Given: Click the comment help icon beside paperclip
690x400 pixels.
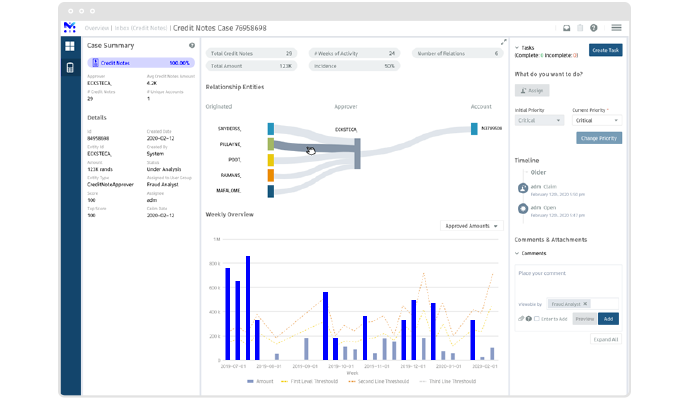Looking at the screenshot, I should [x=529, y=319].
